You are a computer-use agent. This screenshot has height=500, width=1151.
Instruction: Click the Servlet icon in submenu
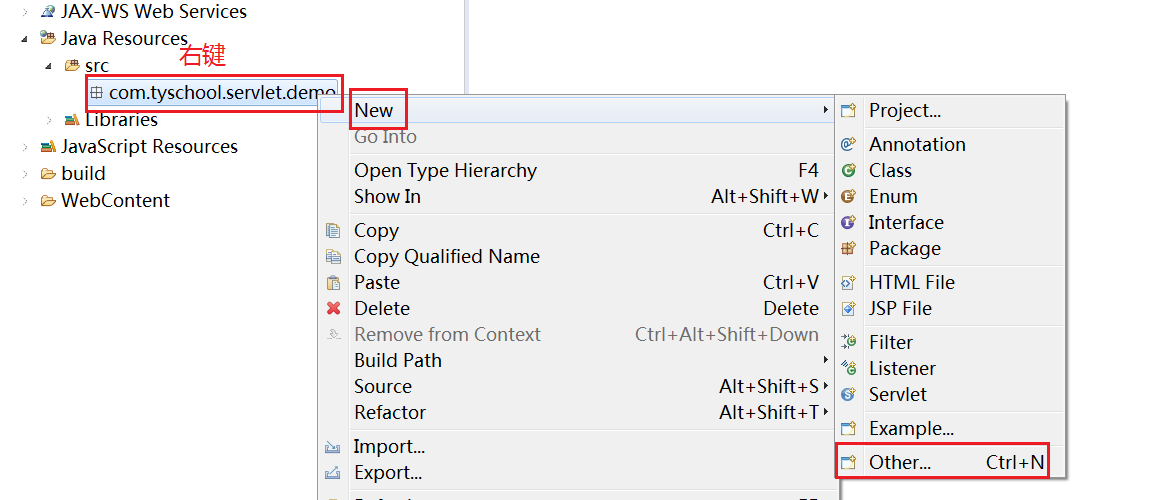coord(849,395)
